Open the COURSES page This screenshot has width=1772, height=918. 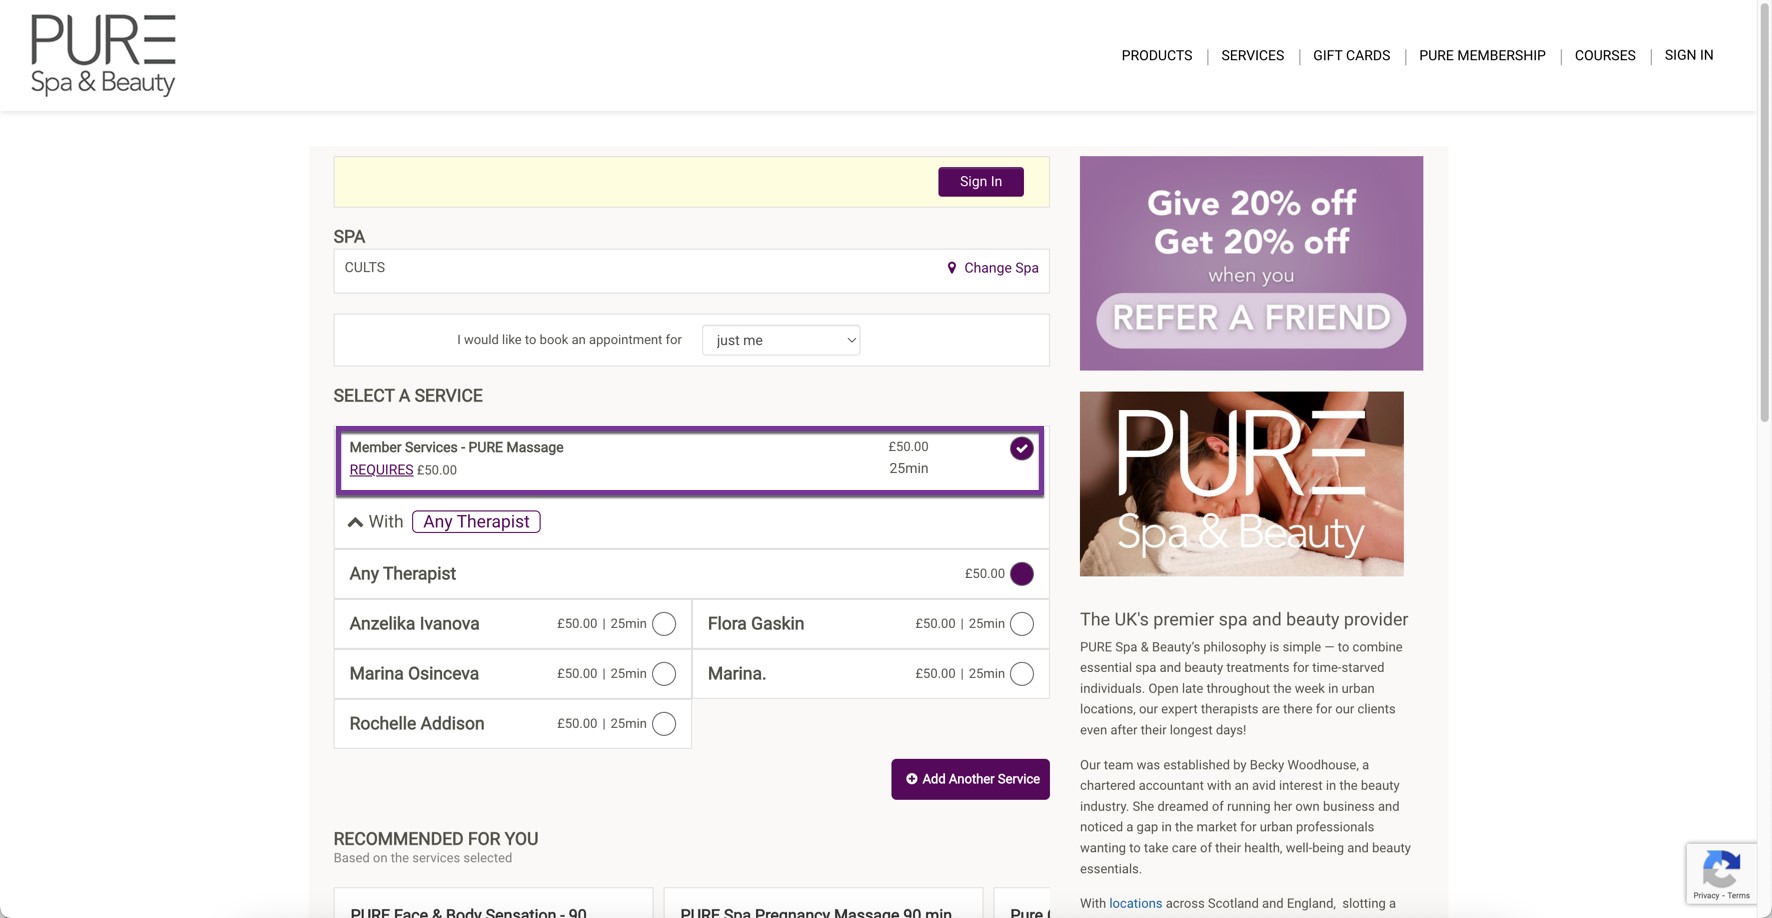1605,56
